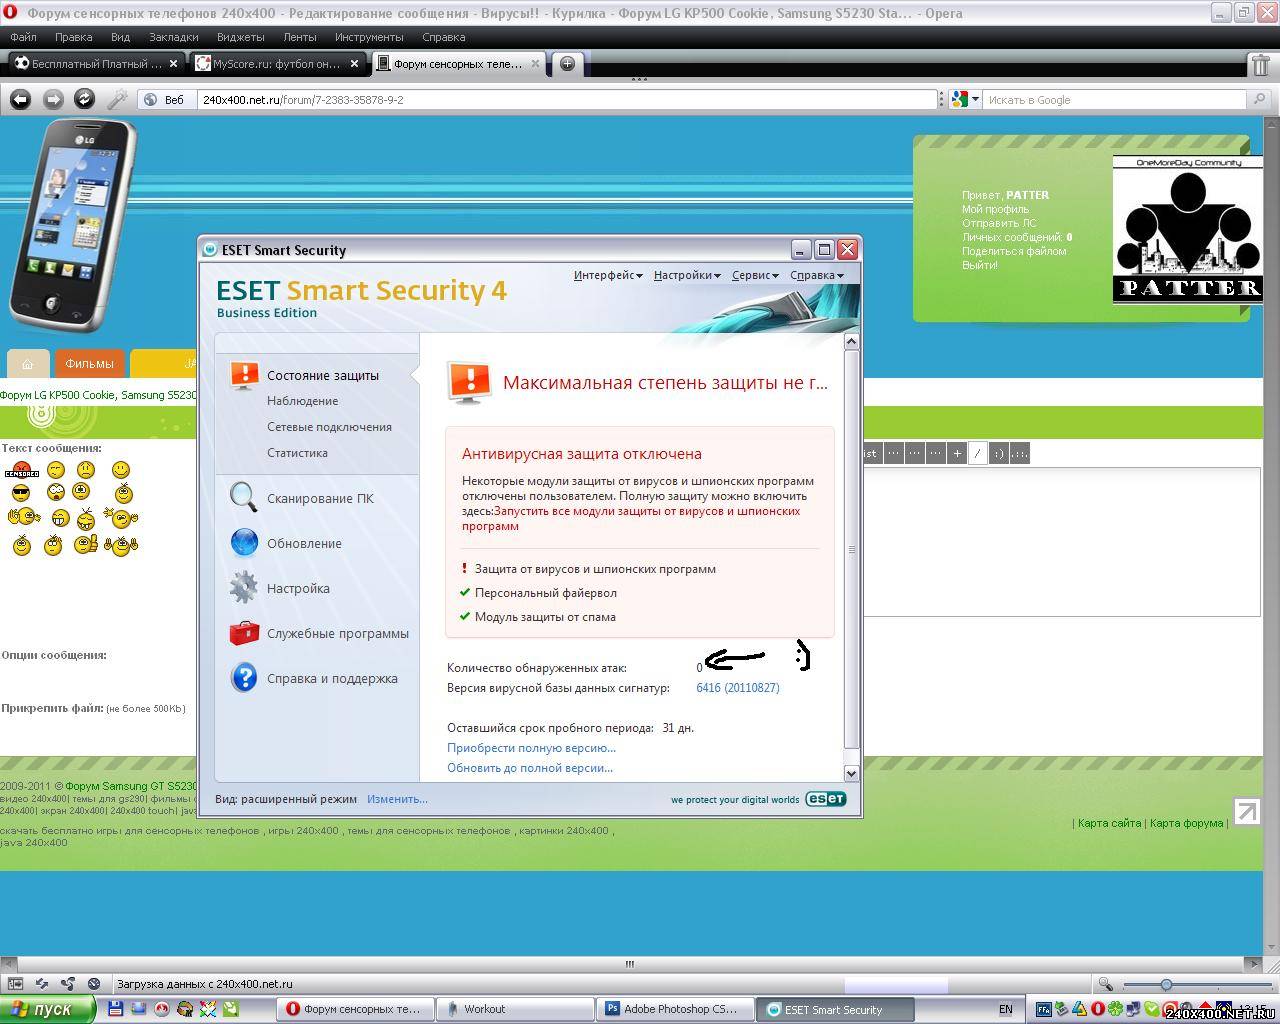This screenshot has height=1024, width=1280.
Task: Start search with the magnifier icon
Action: (1260, 99)
